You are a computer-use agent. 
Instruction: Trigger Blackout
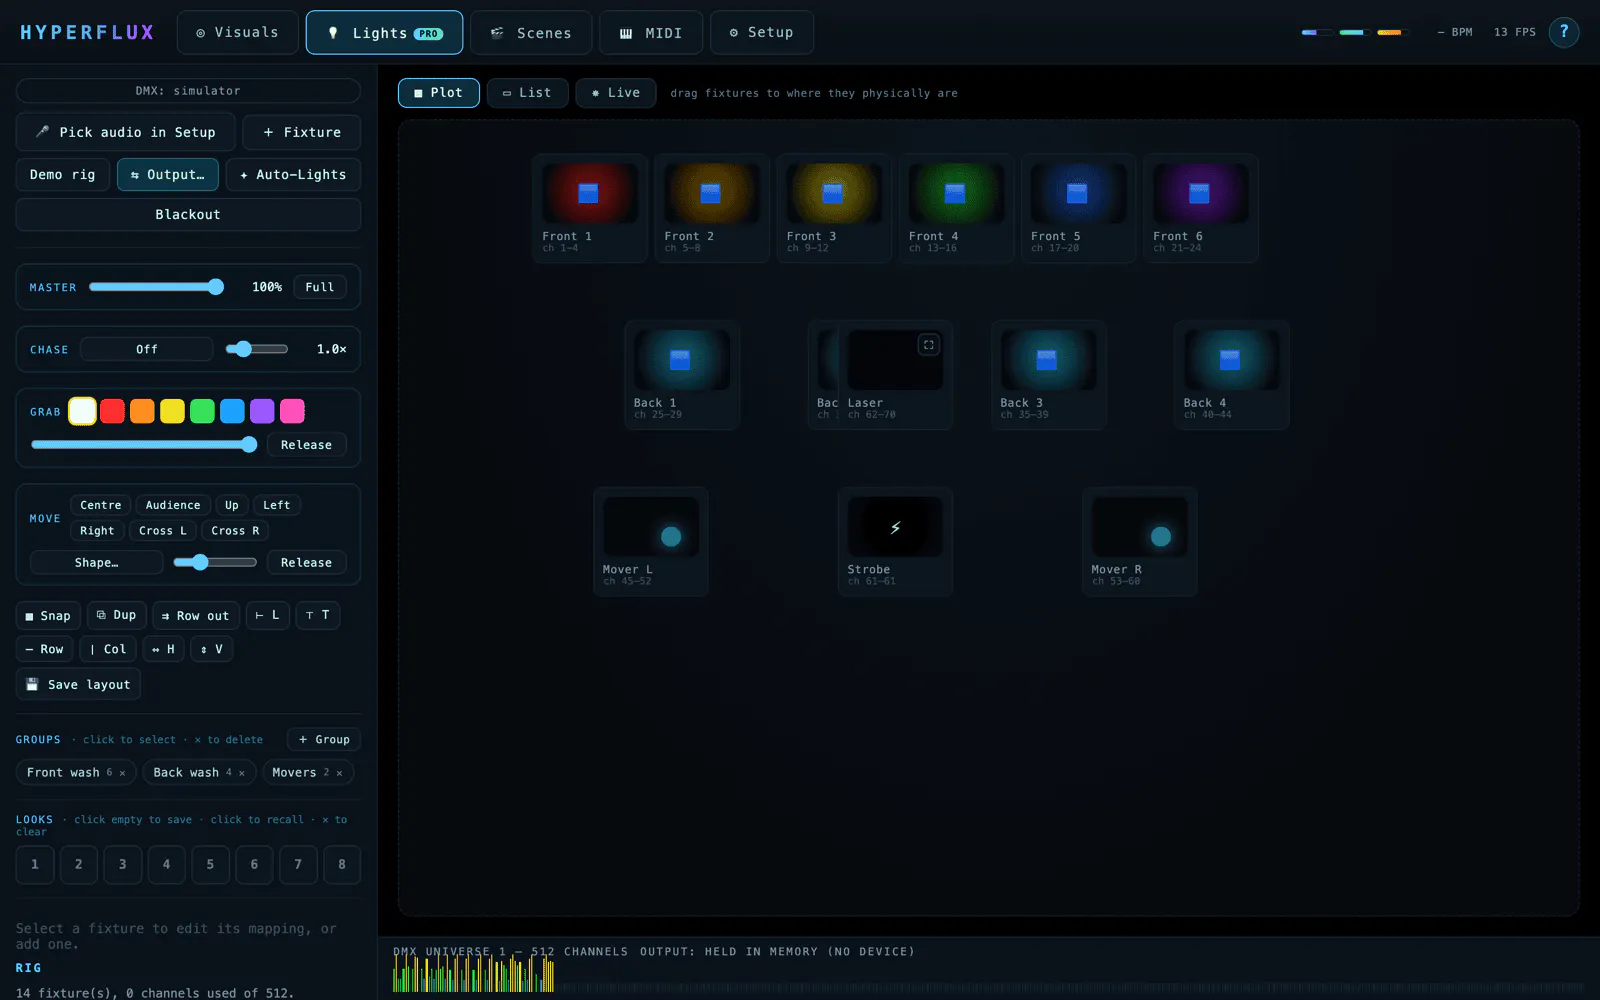188,214
